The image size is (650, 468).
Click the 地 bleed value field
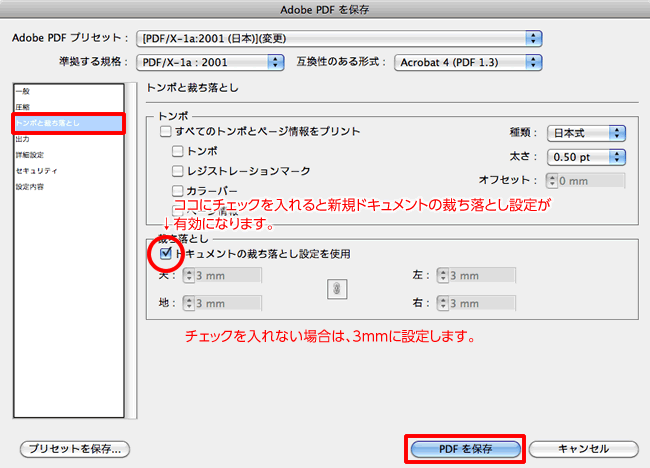[228, 303]
